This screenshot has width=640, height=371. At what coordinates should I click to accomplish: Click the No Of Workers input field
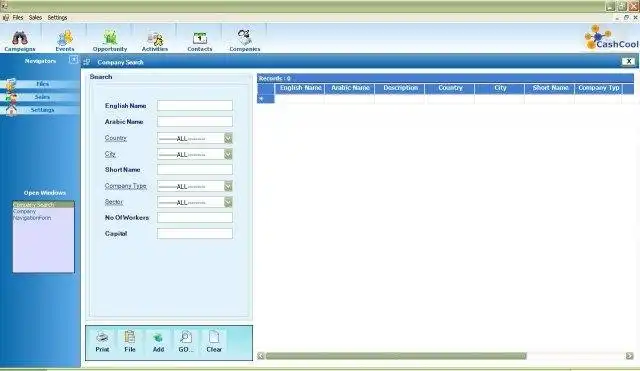[x=195, y=218]
